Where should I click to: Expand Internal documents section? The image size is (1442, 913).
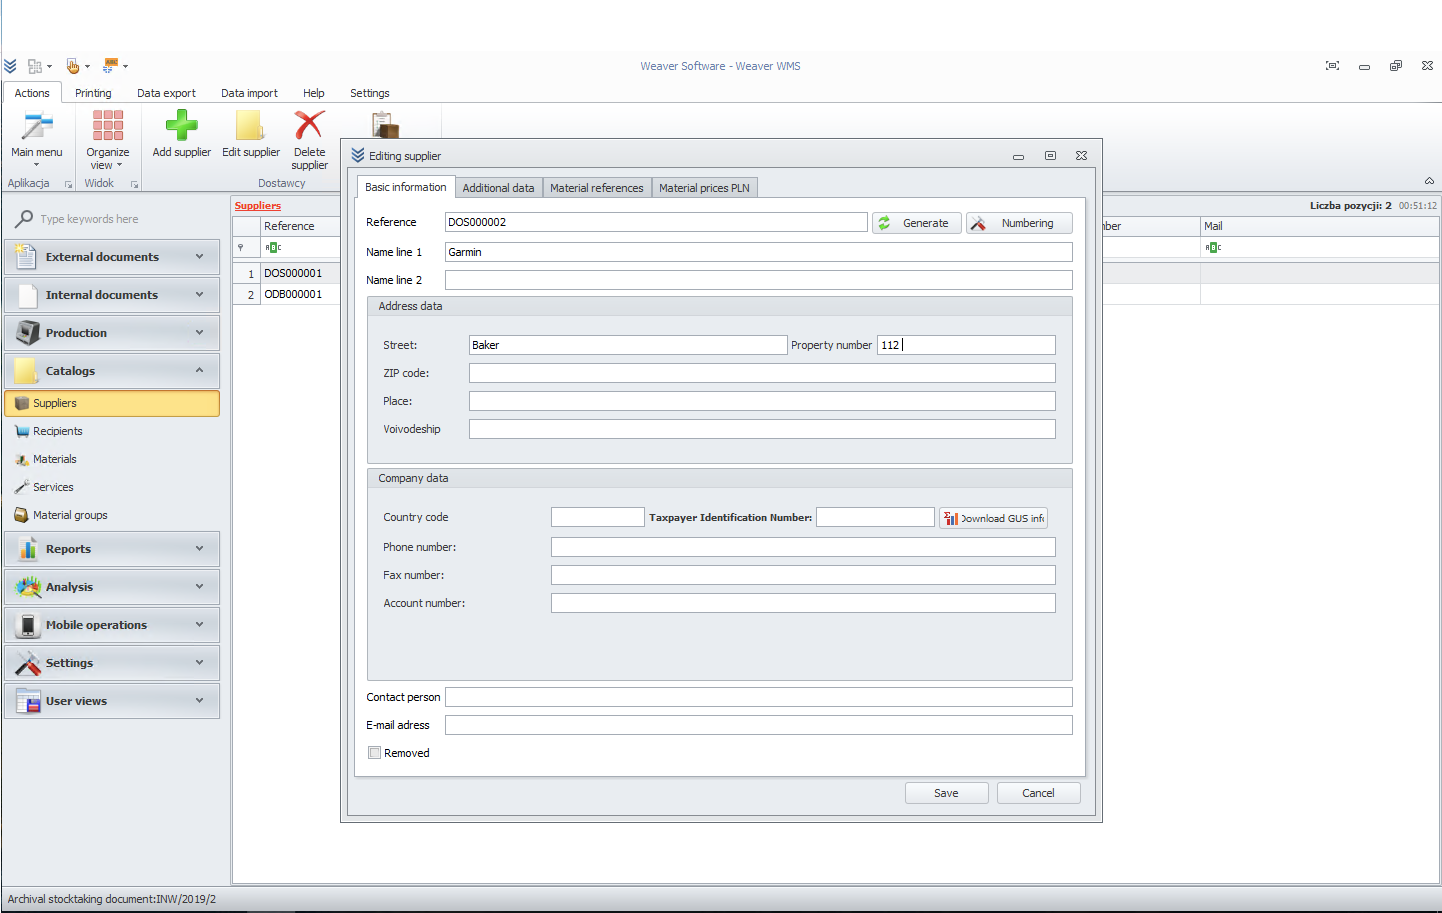[112, 295]
